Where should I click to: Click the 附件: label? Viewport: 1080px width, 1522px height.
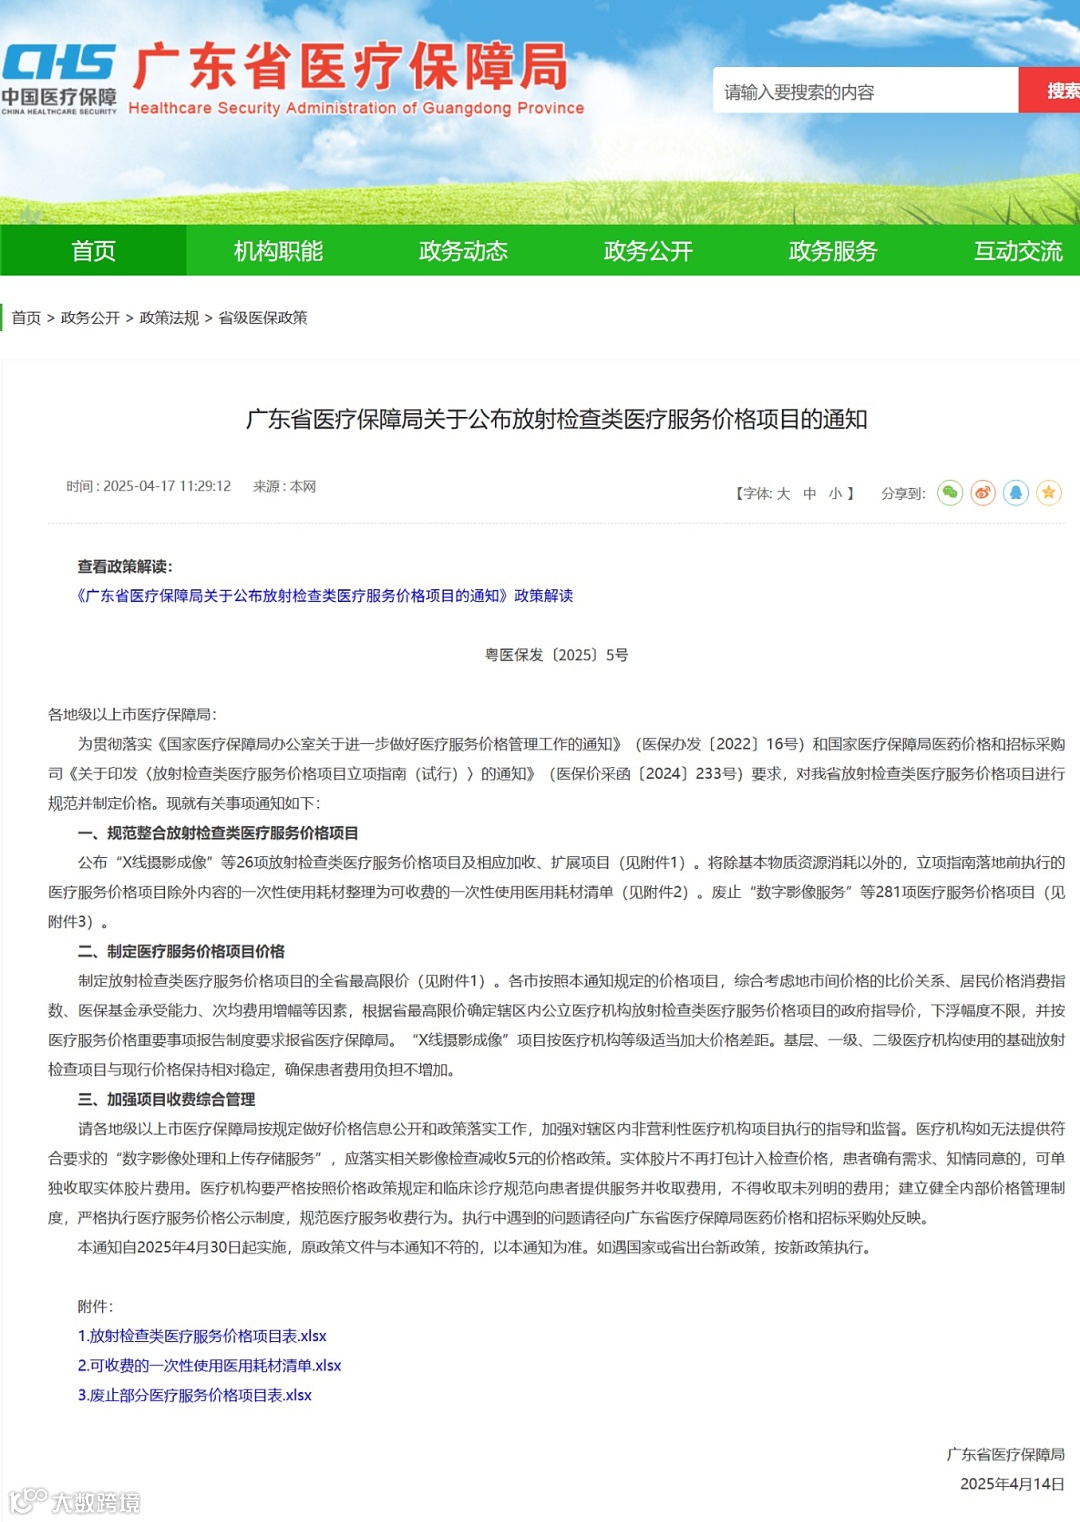[95, 1306]
